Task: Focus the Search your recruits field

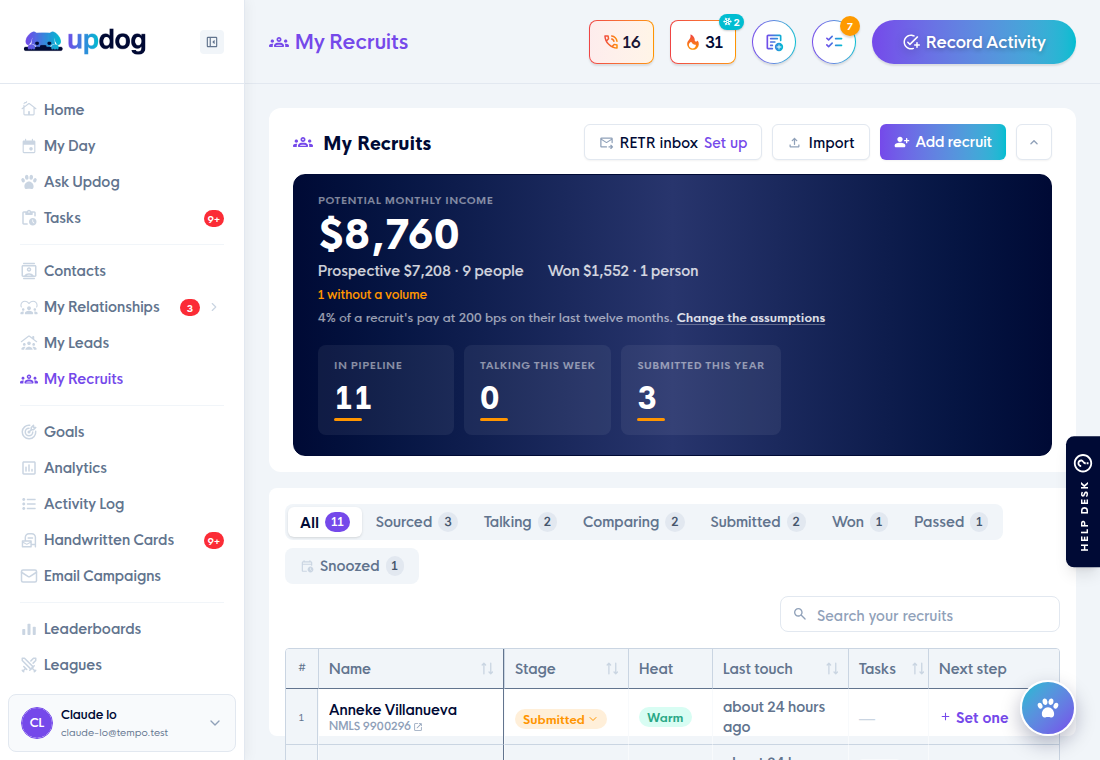Action: pos(920,615)
